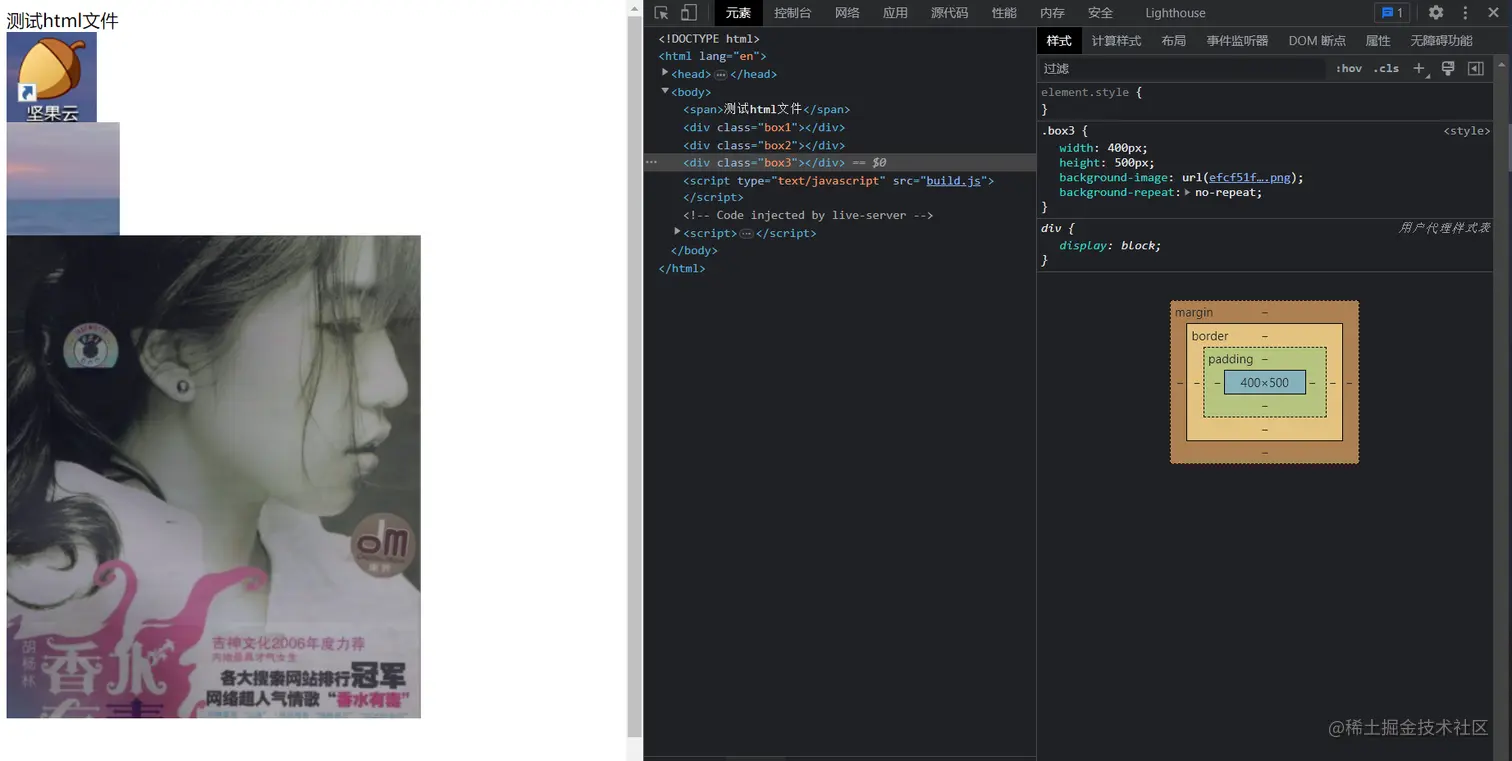Screen dimensions: 1512x761
Task: Expand the background-repeat shorthand property
Action: 1187,192
